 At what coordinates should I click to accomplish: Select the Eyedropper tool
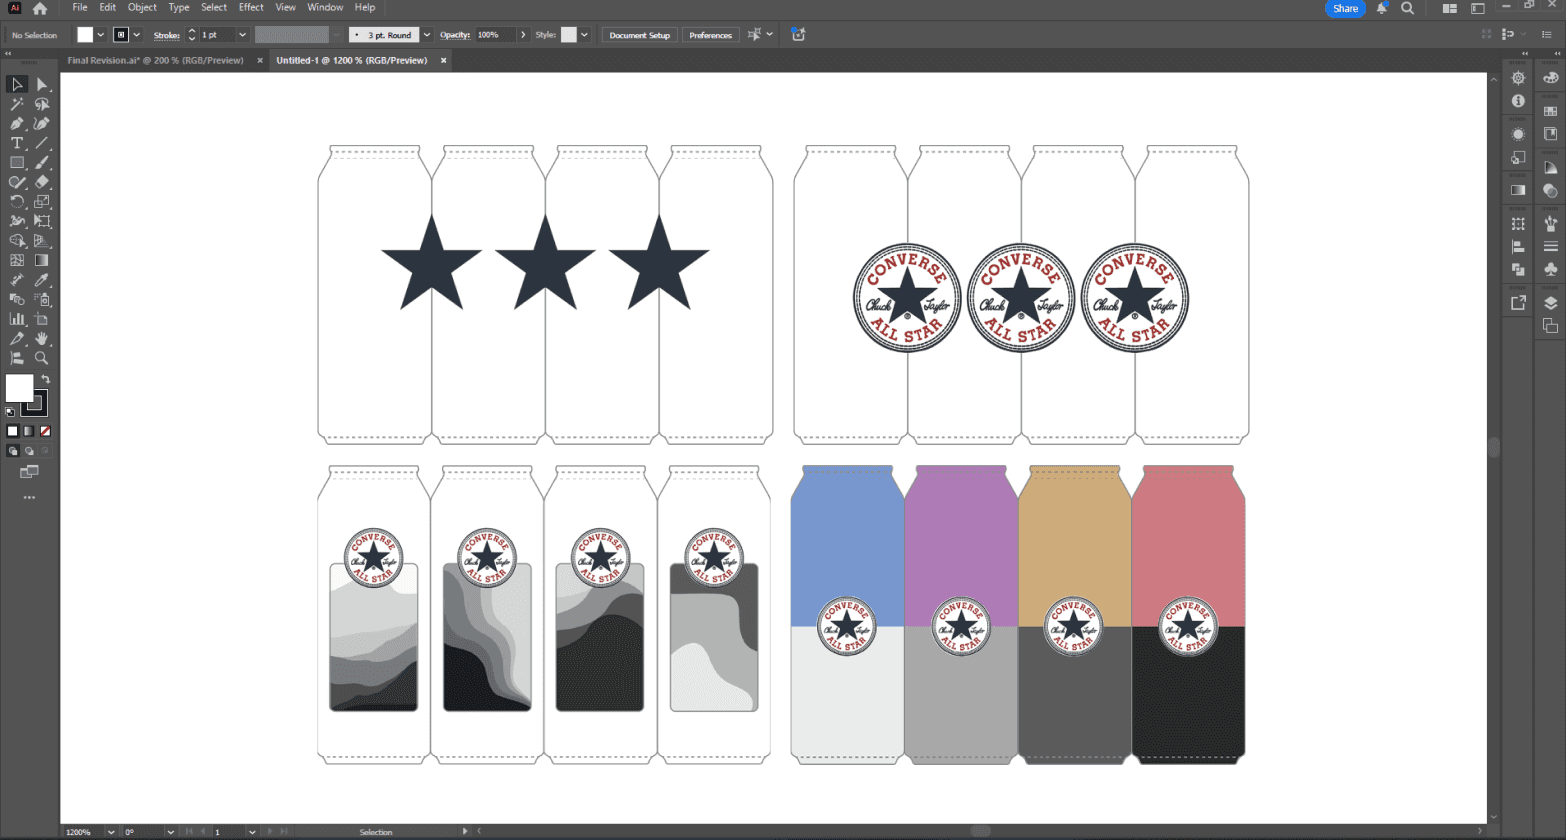tap(42, 280)
